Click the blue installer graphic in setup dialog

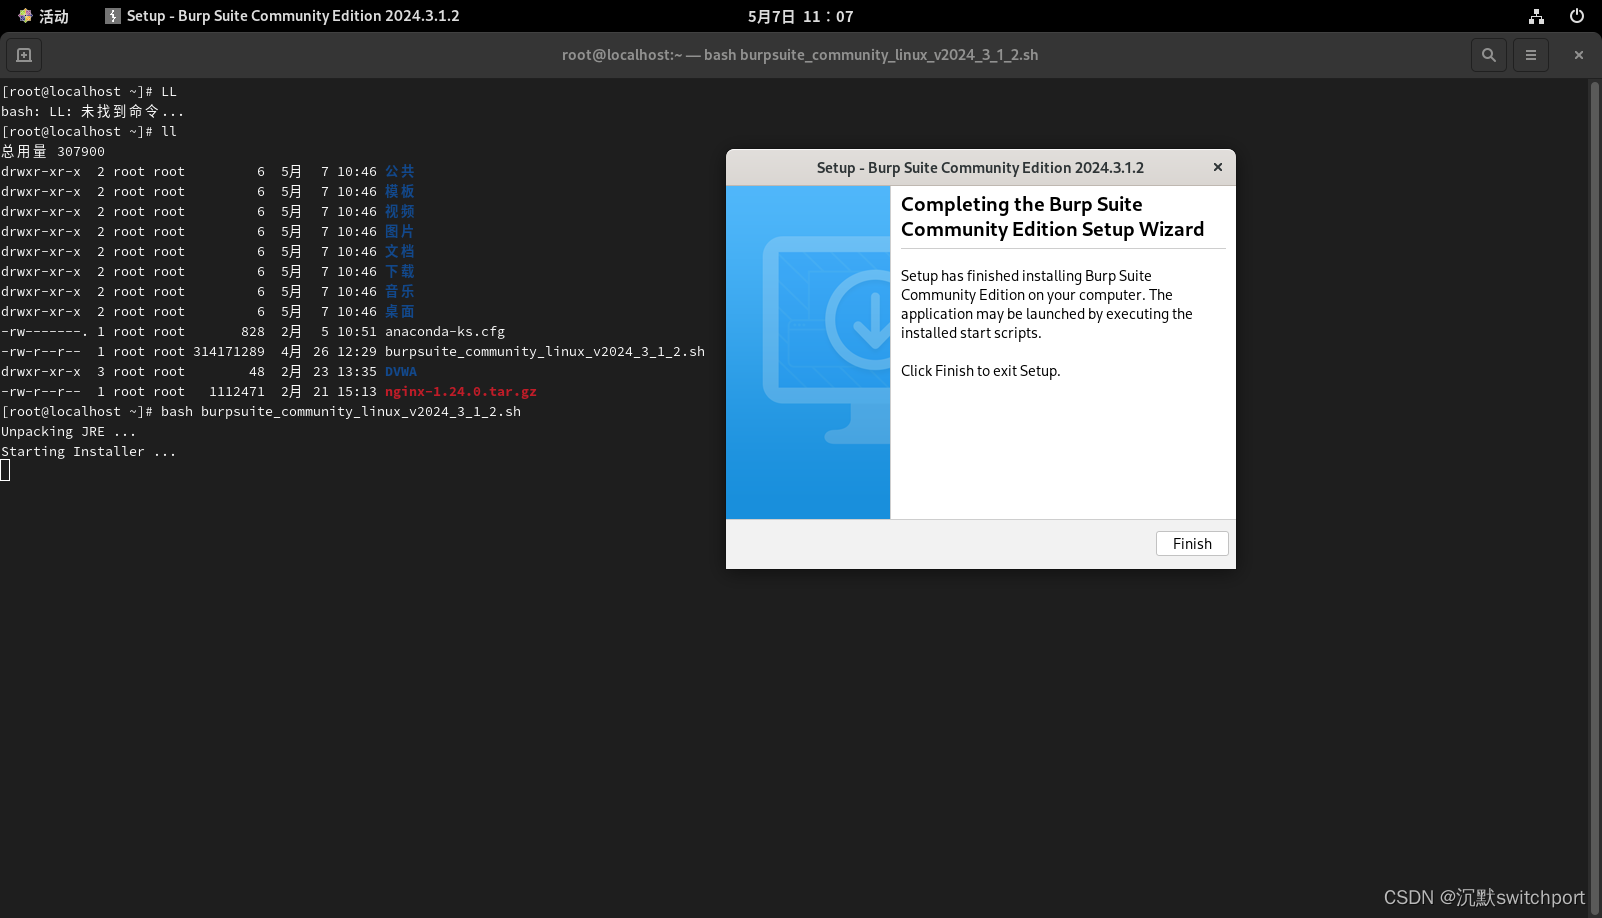click(x=808, y=352)
